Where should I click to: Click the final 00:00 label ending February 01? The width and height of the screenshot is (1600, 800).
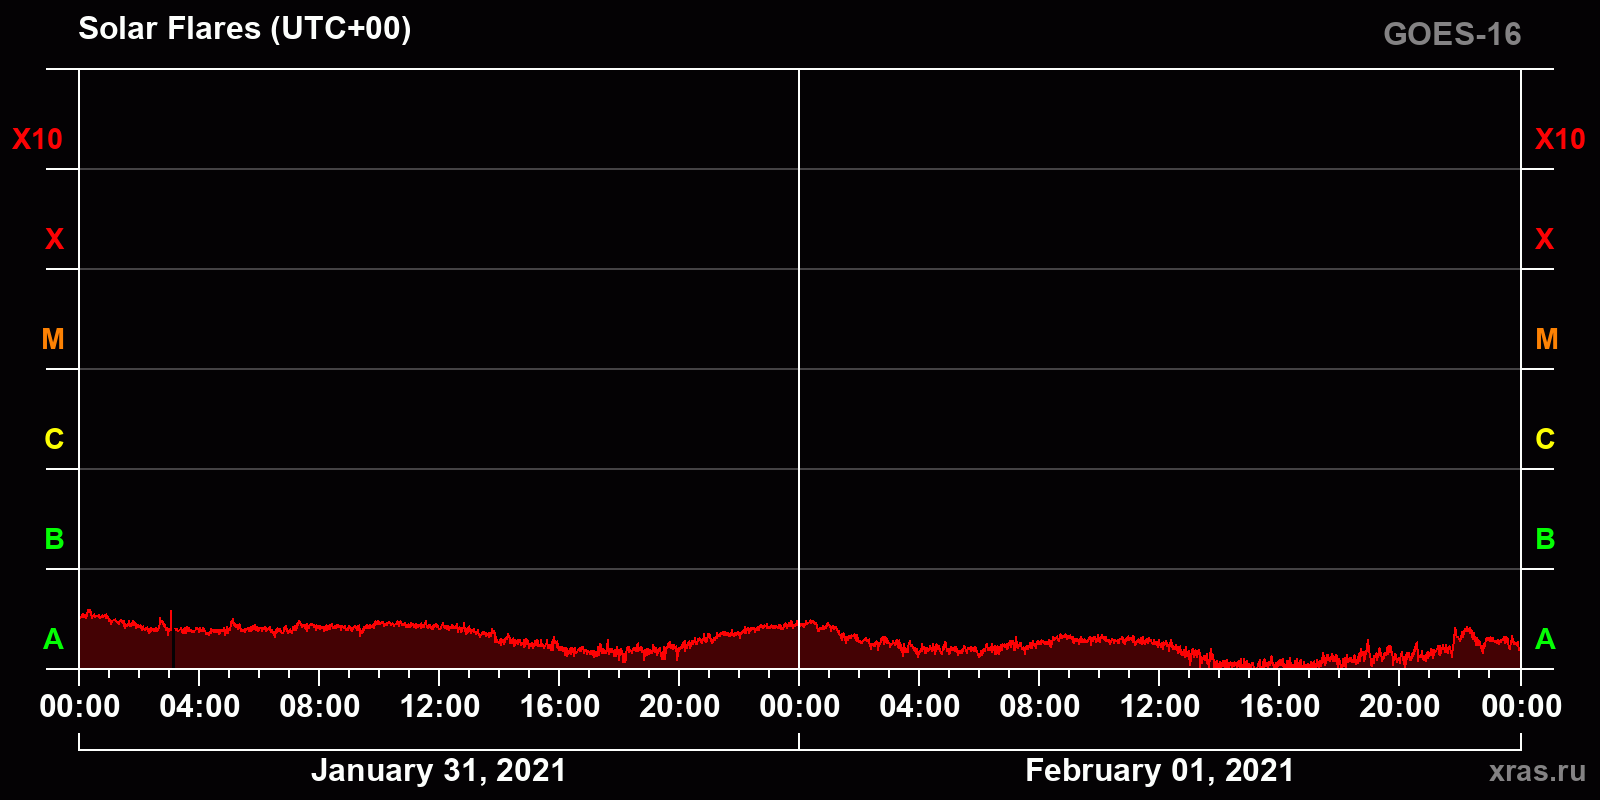pos(1521,707)
